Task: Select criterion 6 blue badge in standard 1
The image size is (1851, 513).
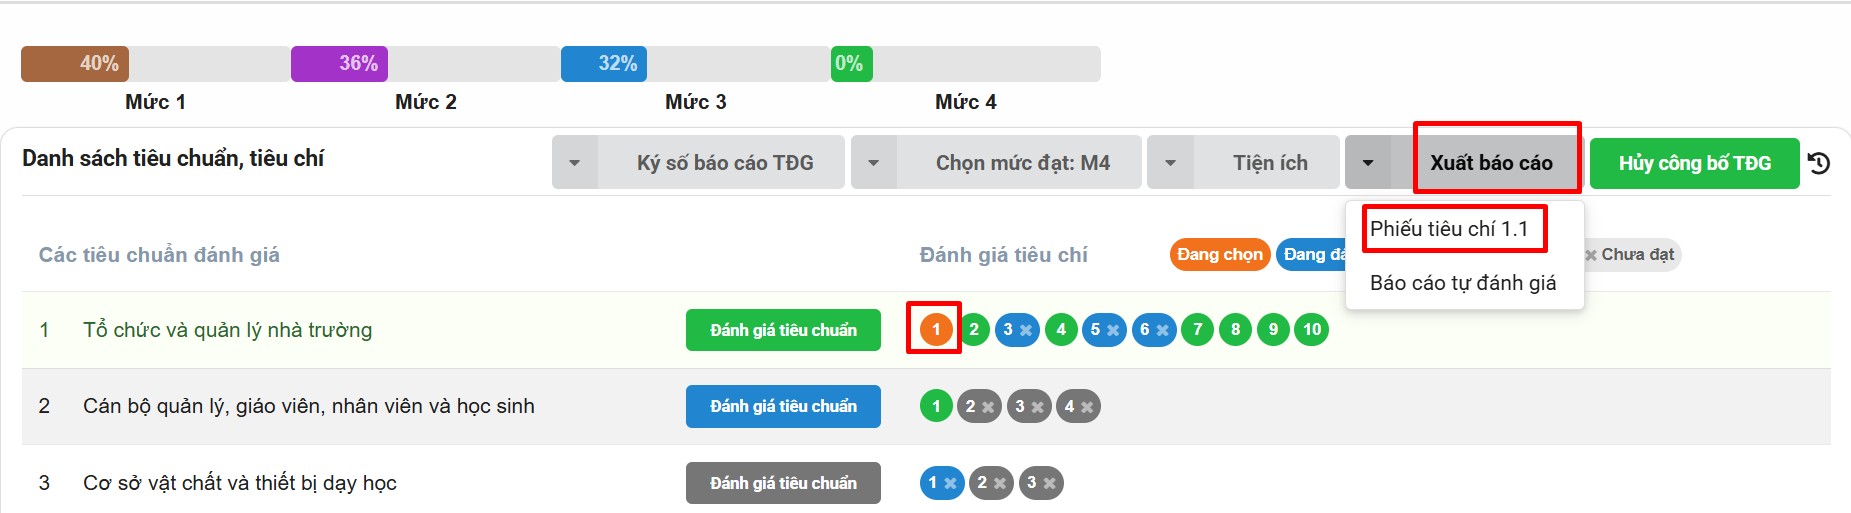Action: point(1154,329)
